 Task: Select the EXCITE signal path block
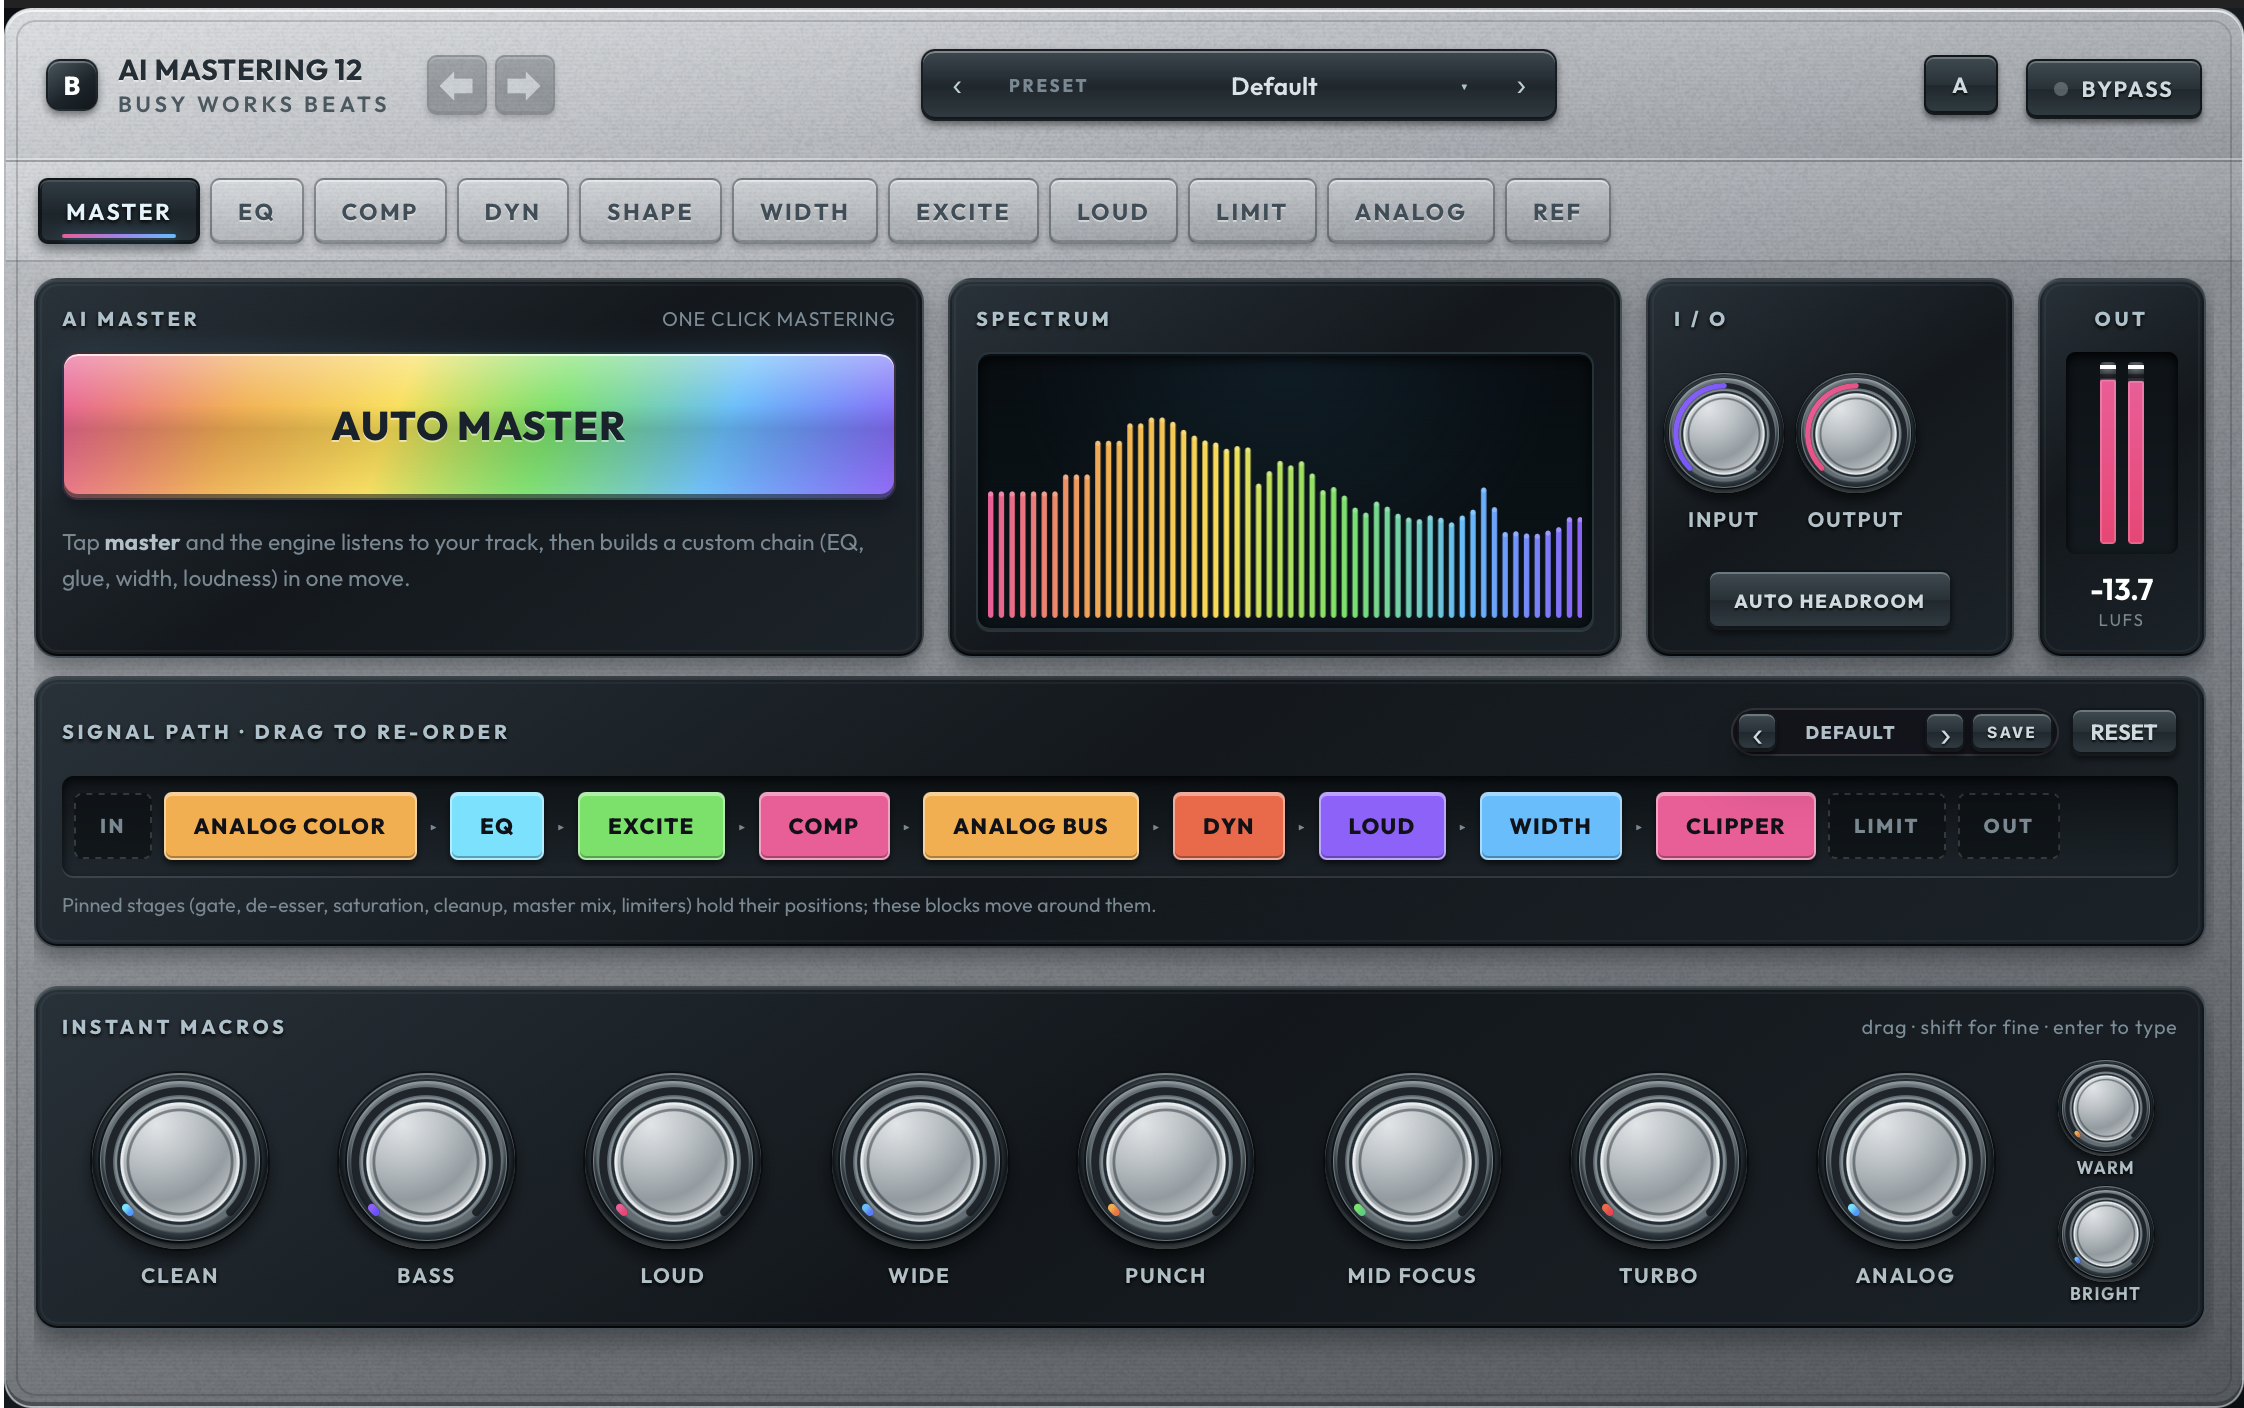click(x=651, y=826)
